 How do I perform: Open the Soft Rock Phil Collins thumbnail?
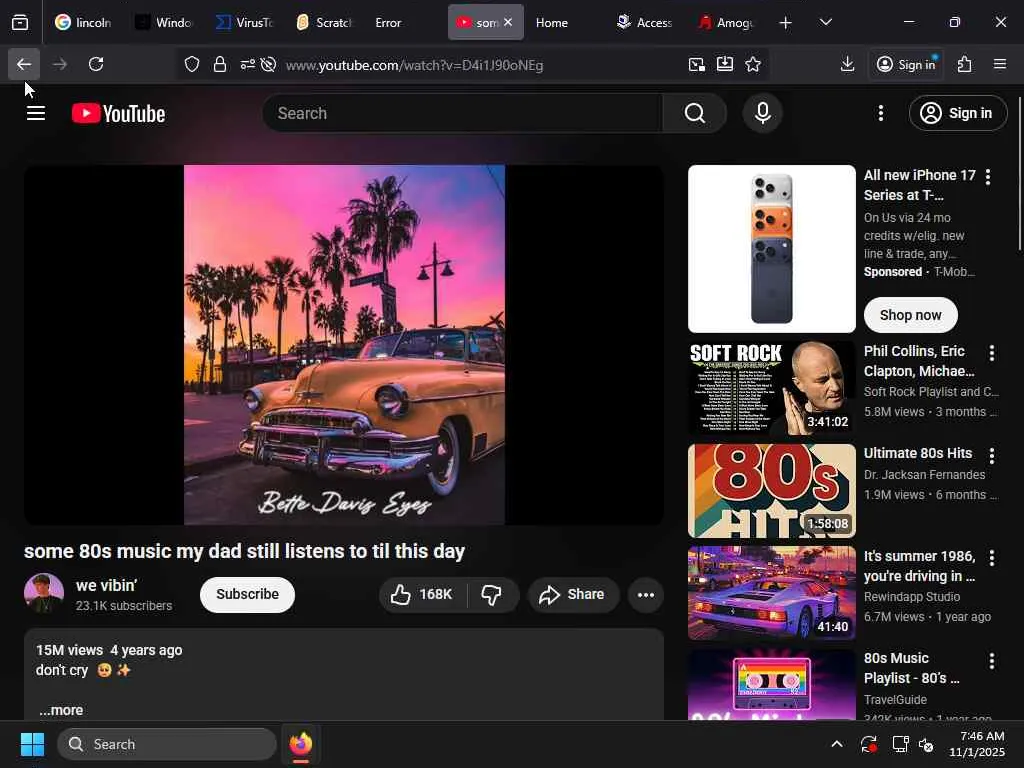771,388
